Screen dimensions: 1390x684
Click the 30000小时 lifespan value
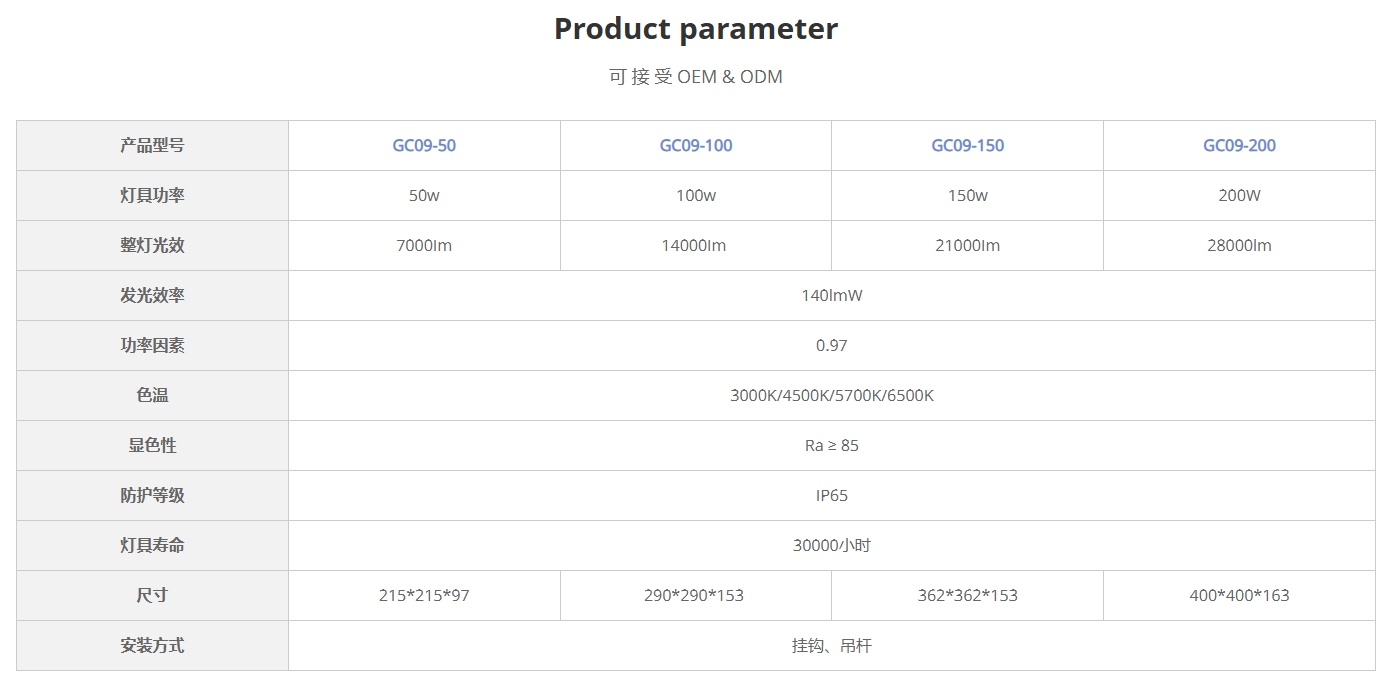831,545
